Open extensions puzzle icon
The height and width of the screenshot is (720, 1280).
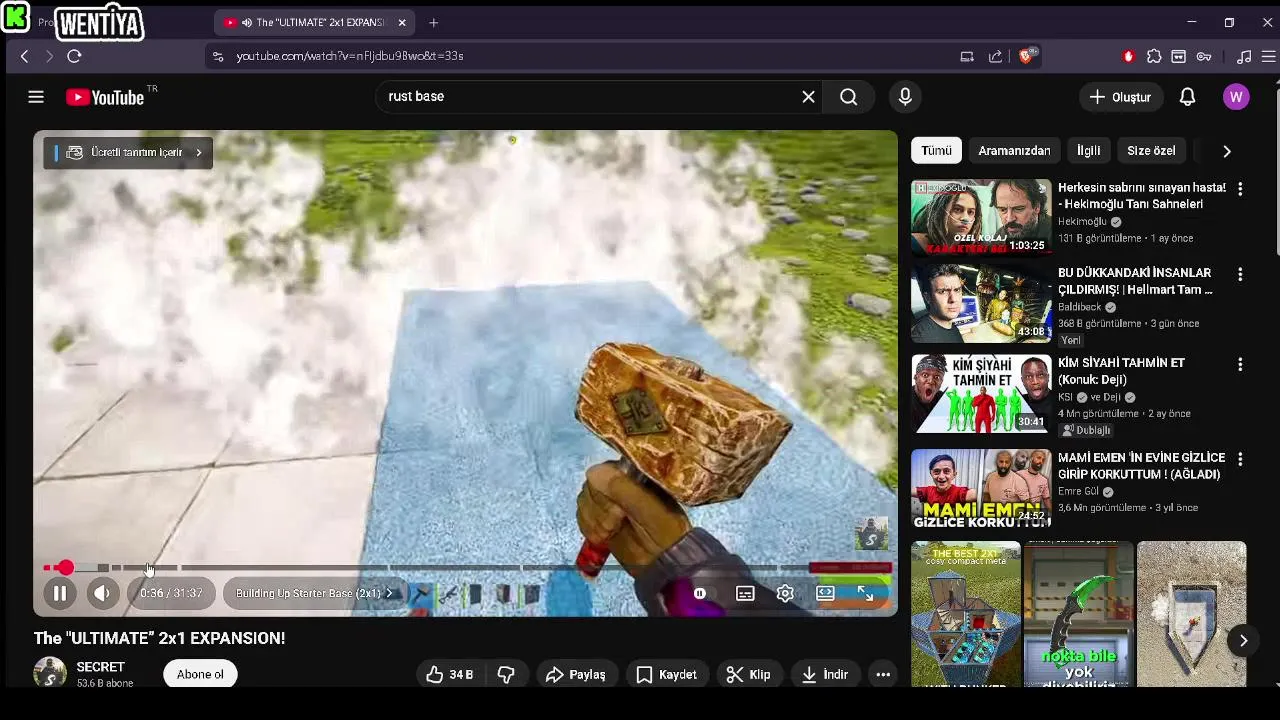pyautogui.click(x=1154, y=56)
